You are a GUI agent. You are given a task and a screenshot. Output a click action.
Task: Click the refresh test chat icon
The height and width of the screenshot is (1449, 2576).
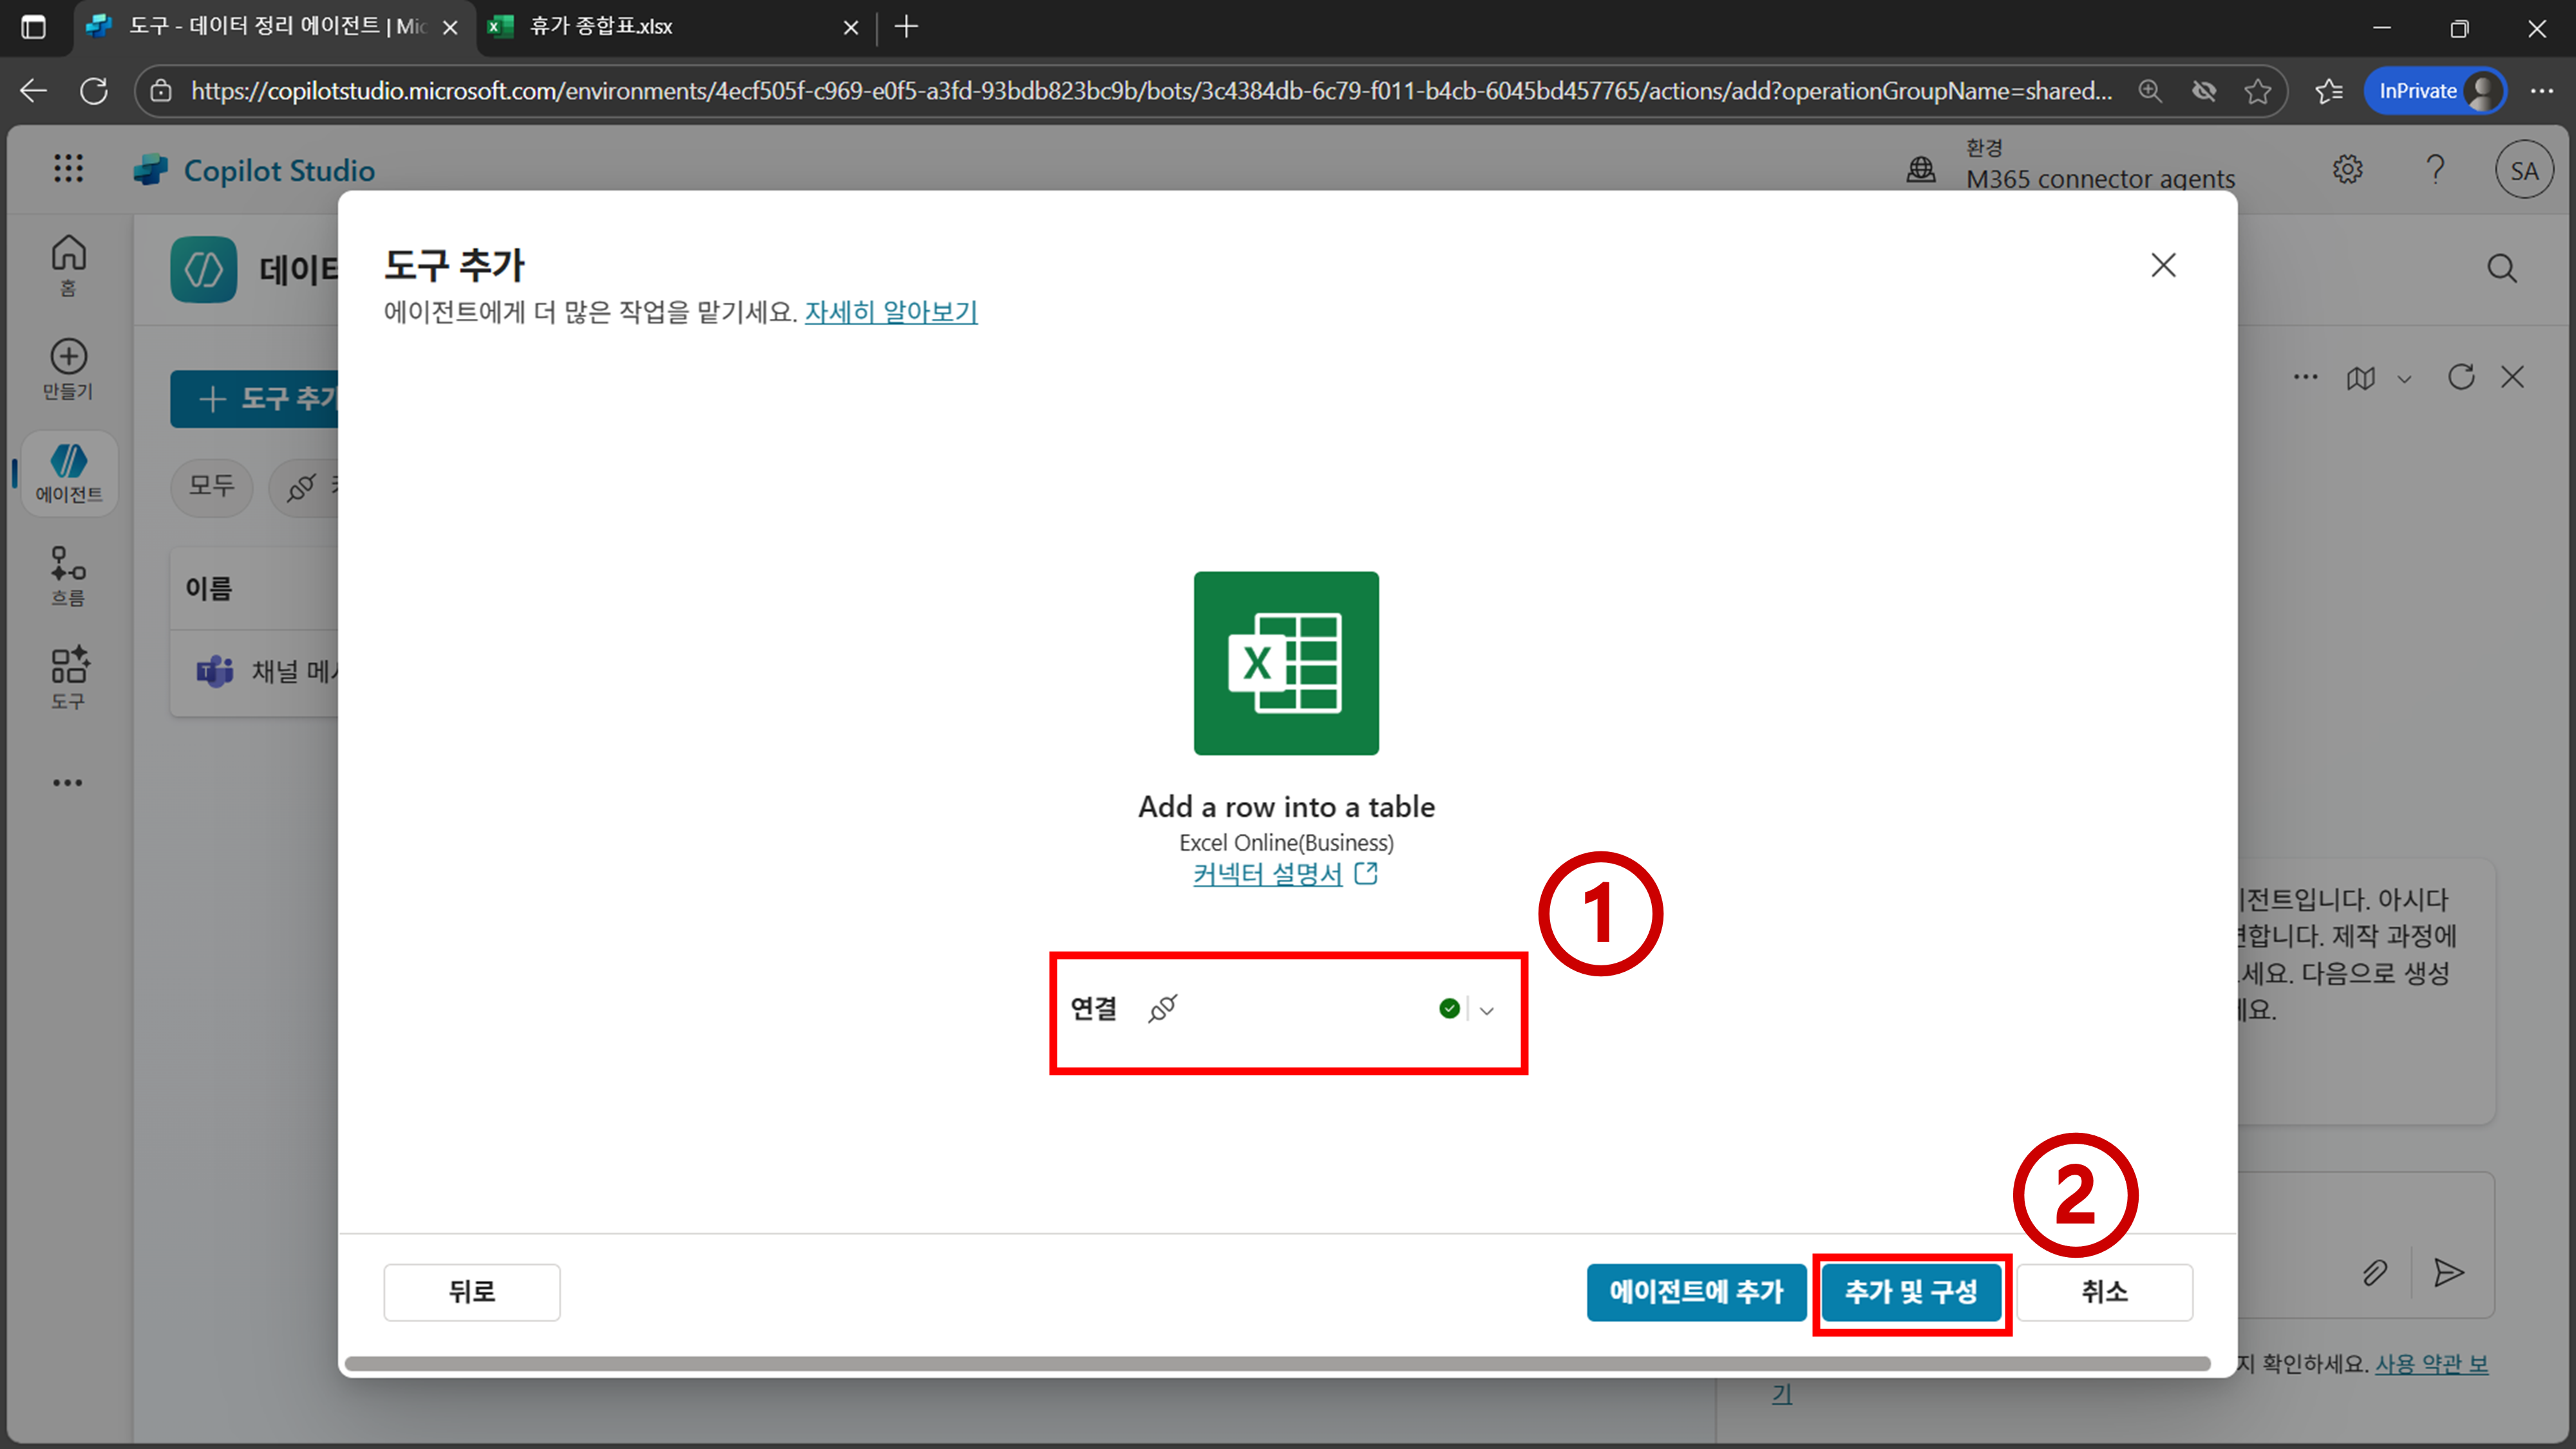tap(2461, 377)
